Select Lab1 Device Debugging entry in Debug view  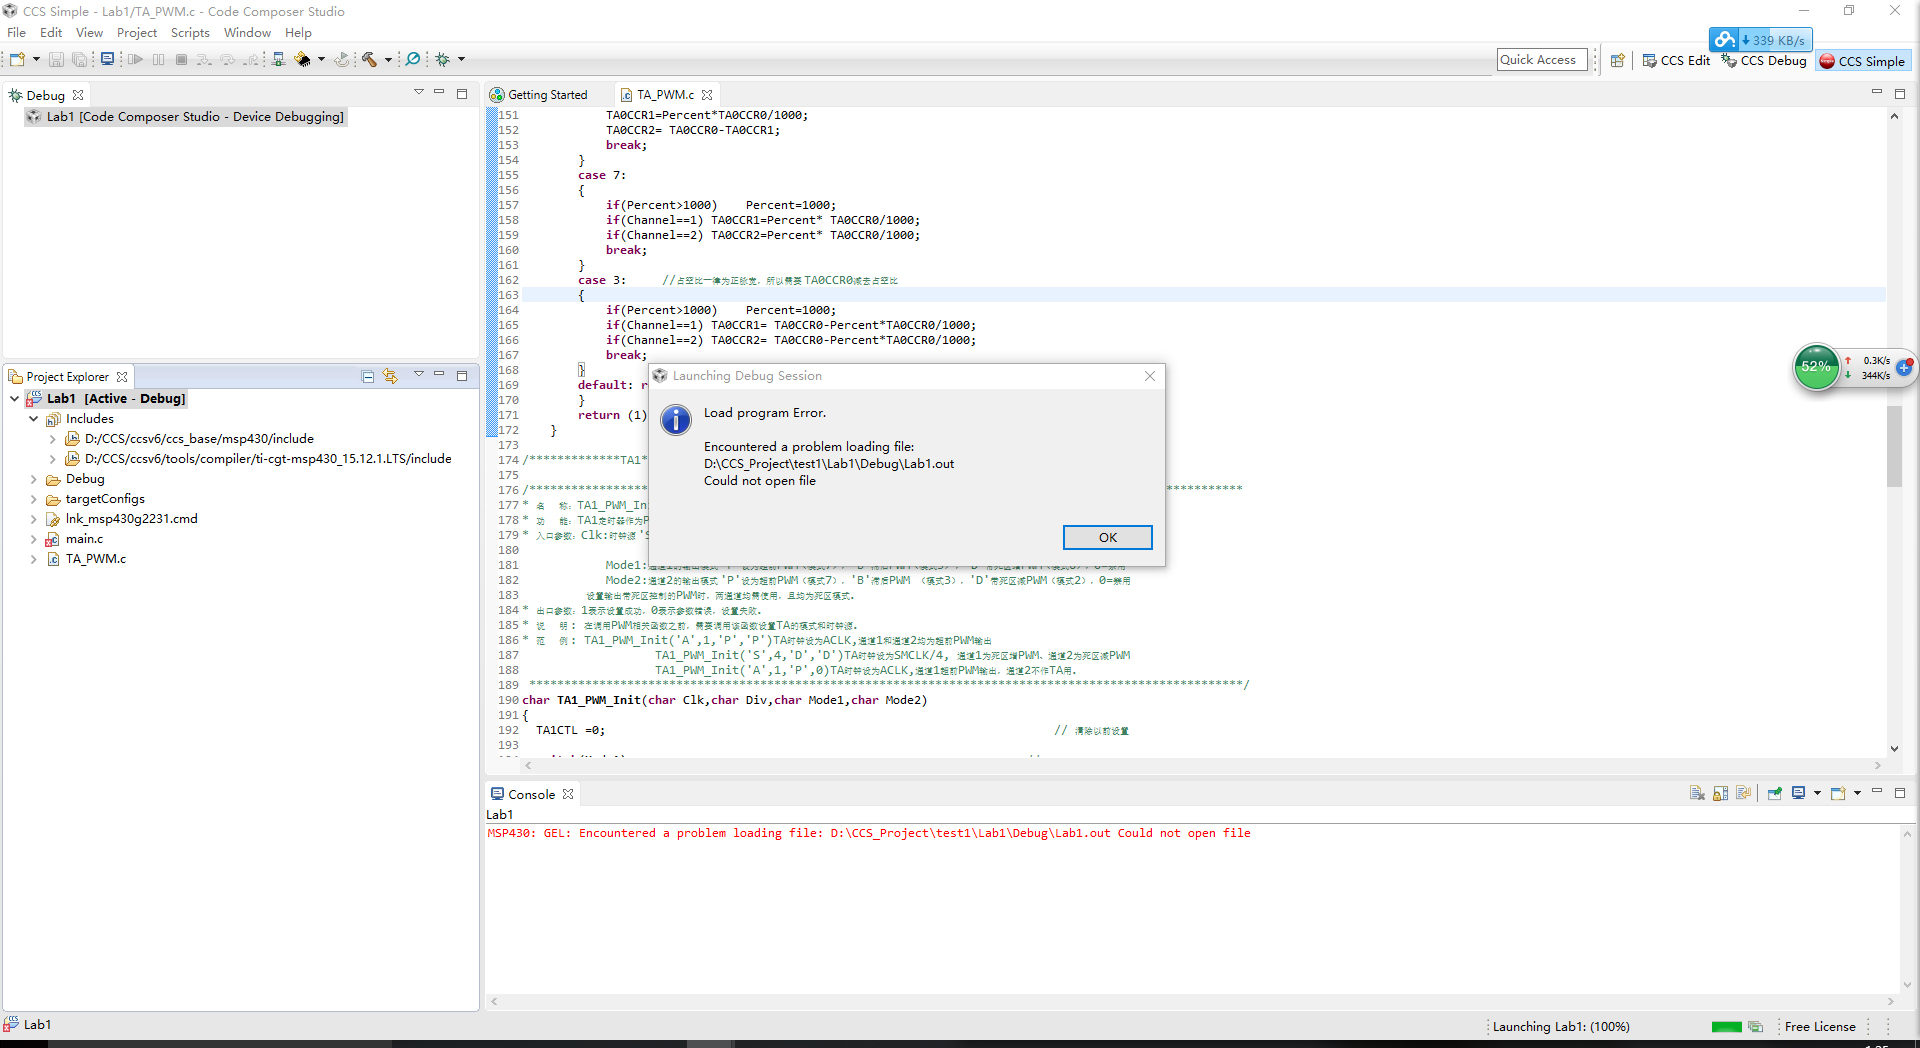pyautogui.click(x=186, y=117)
